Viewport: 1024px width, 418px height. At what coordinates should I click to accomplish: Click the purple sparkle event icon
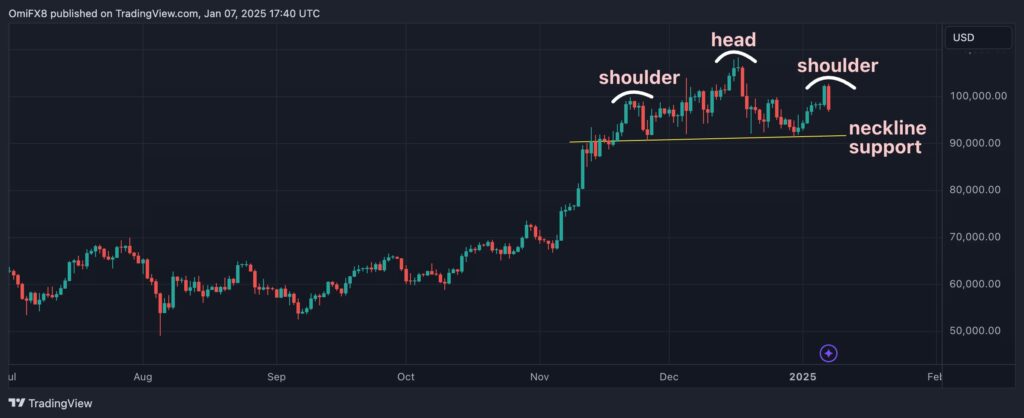(x=828, y=353)
